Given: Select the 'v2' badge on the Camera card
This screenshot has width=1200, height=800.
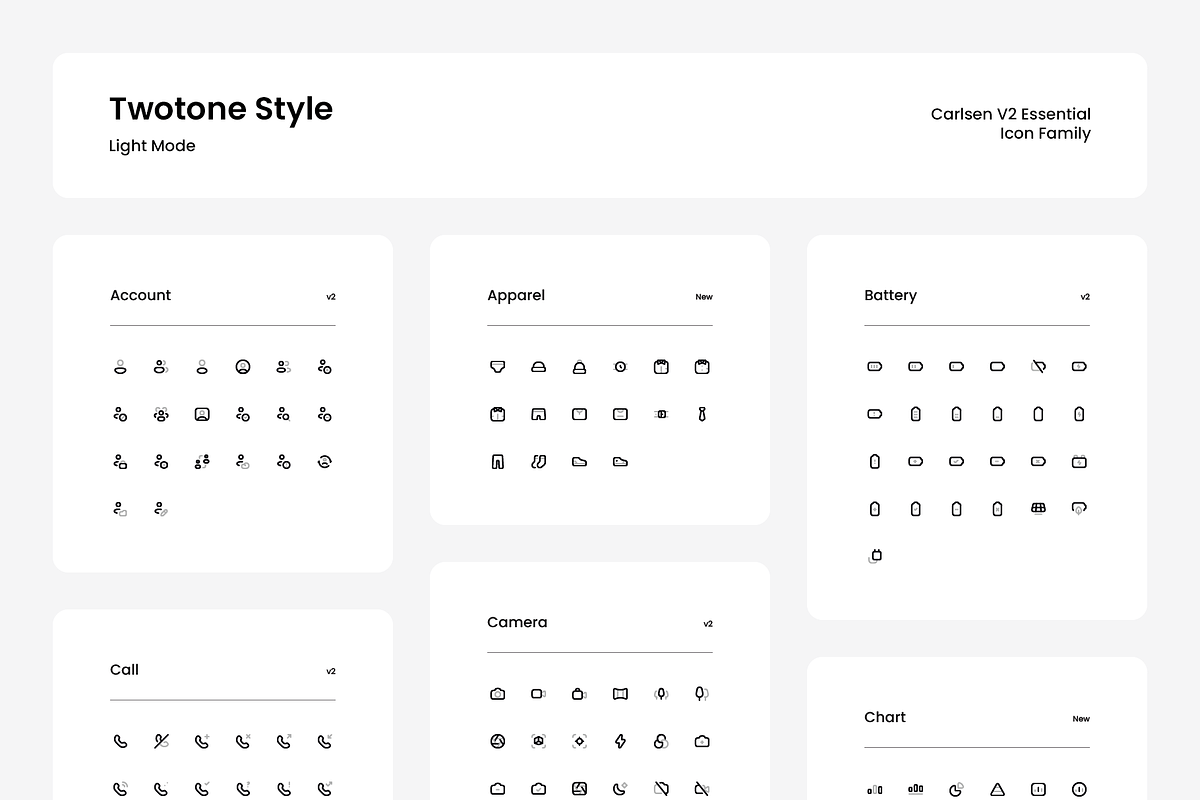Looking at the screenshot, I should click(x=708, y=624).
